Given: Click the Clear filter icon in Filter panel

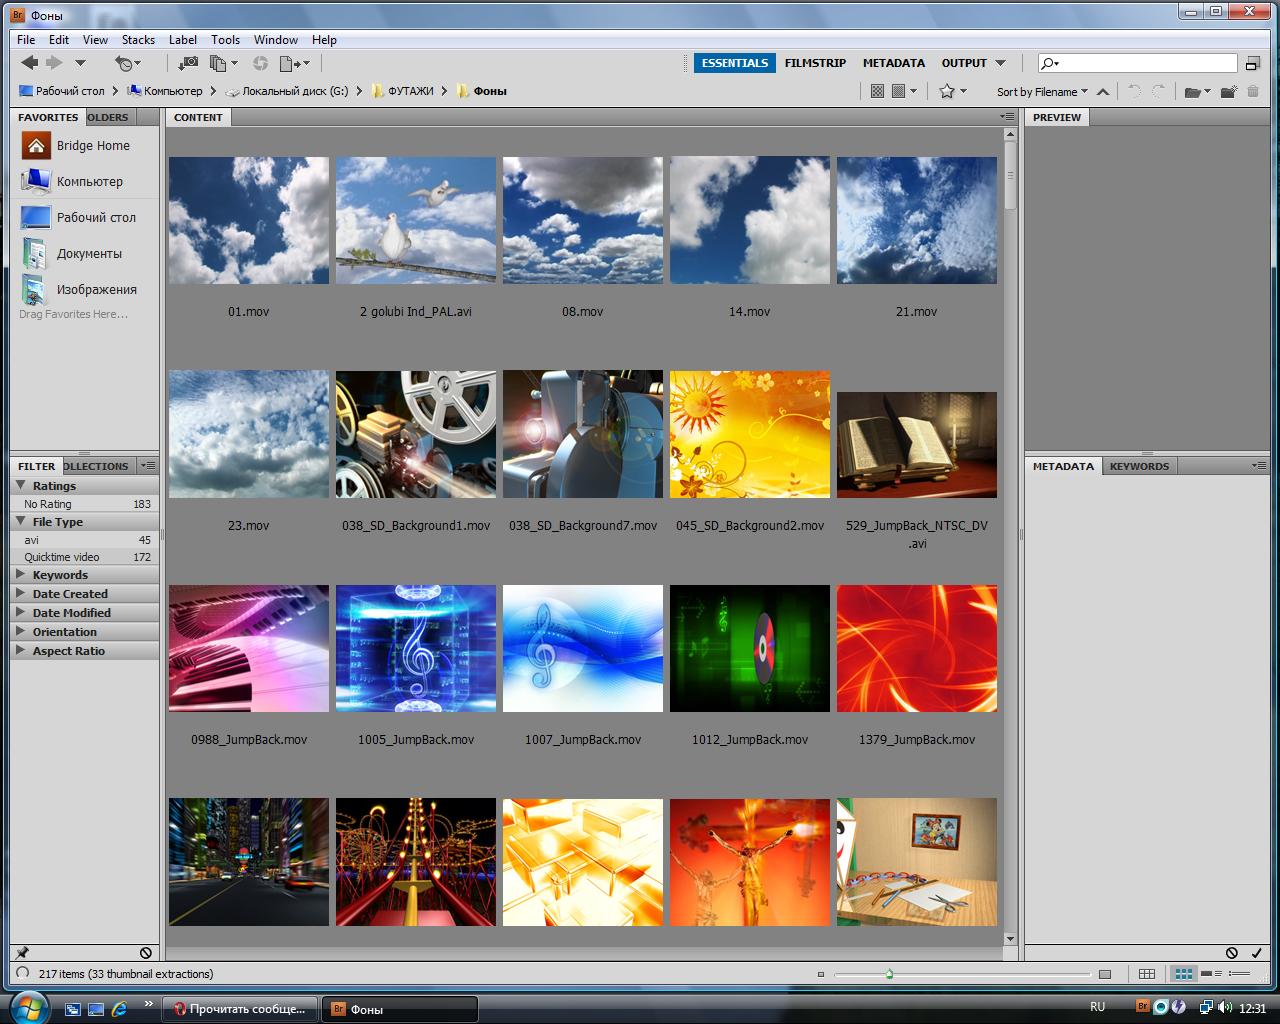Looking at the screenshot, I should [146, 953].
